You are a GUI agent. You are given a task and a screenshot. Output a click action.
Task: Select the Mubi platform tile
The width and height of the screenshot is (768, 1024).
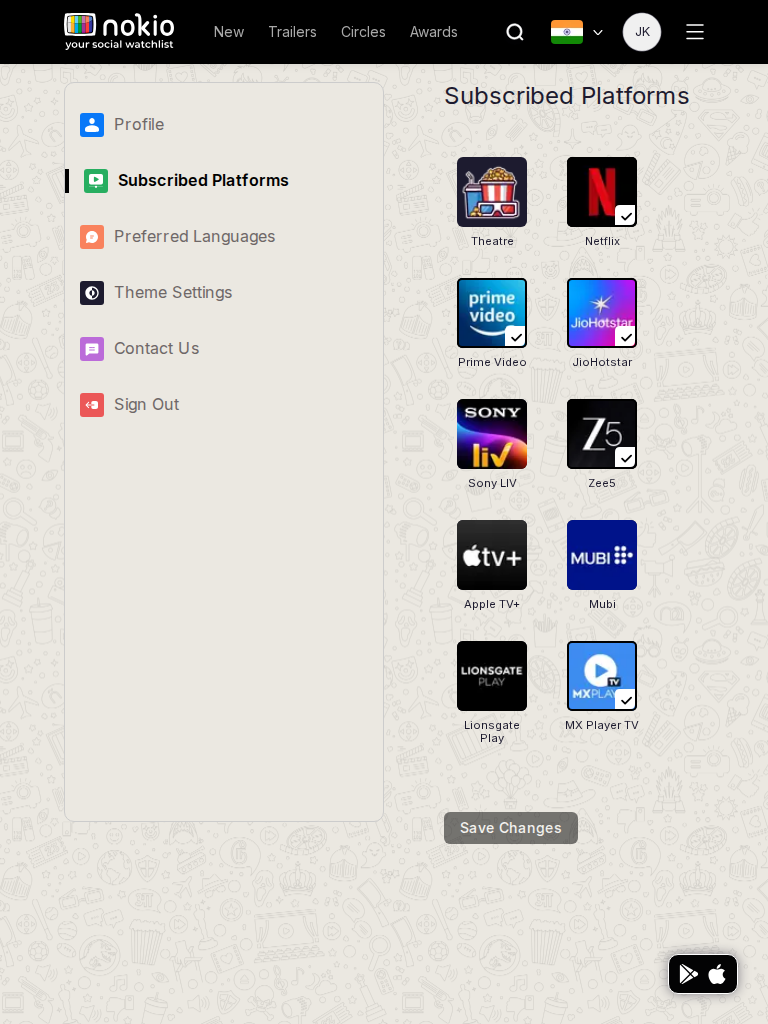(601, 555)
